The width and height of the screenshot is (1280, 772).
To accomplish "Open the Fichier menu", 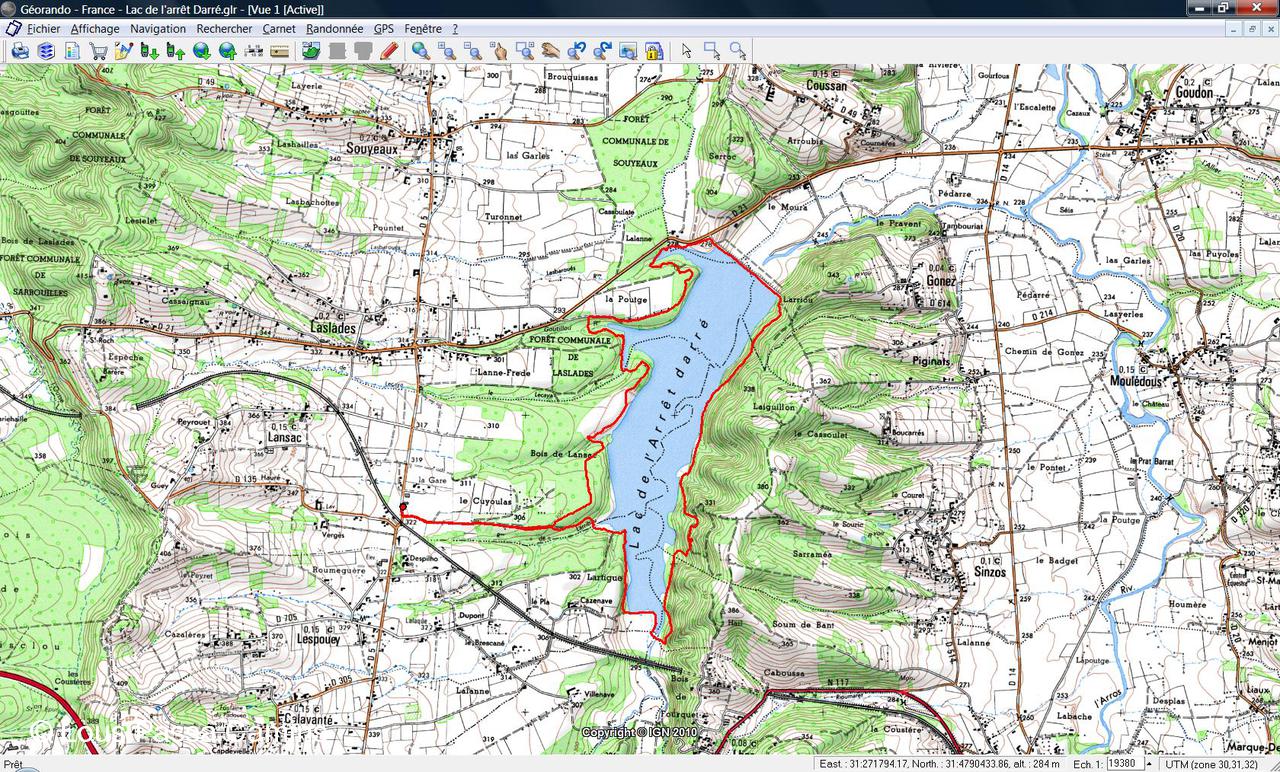I will coord(43,29).
